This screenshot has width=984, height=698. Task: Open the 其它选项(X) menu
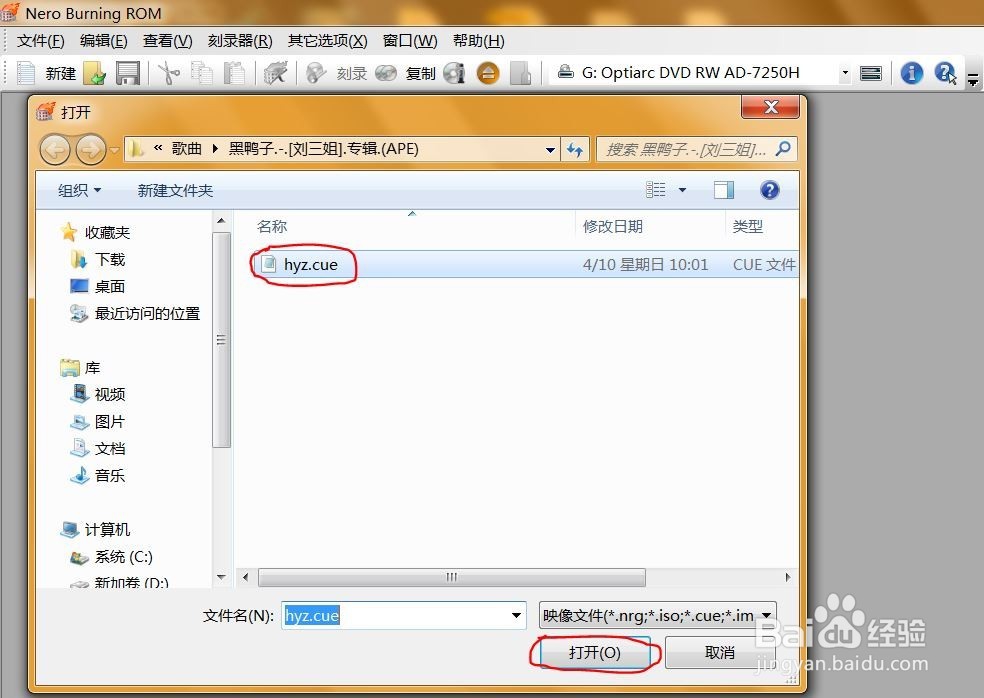[327, 41]
